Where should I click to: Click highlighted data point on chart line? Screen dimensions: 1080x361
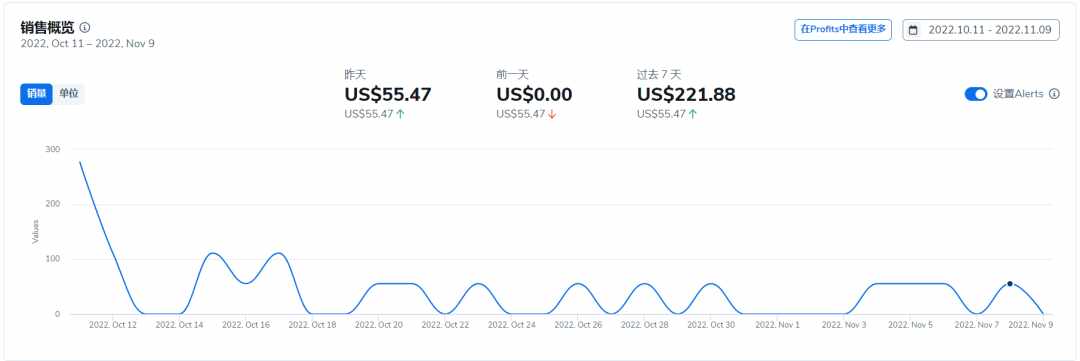click(1010, 283)
